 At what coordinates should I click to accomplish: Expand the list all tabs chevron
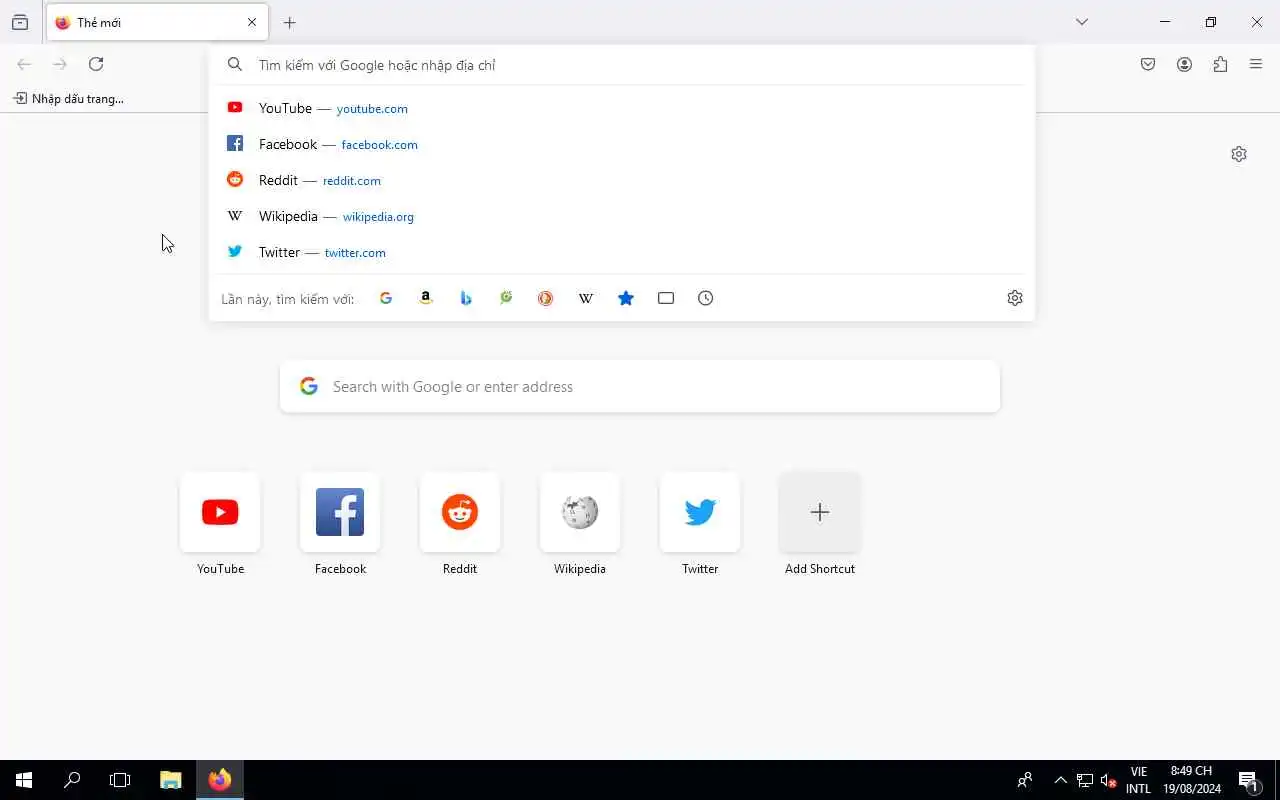1082,22
